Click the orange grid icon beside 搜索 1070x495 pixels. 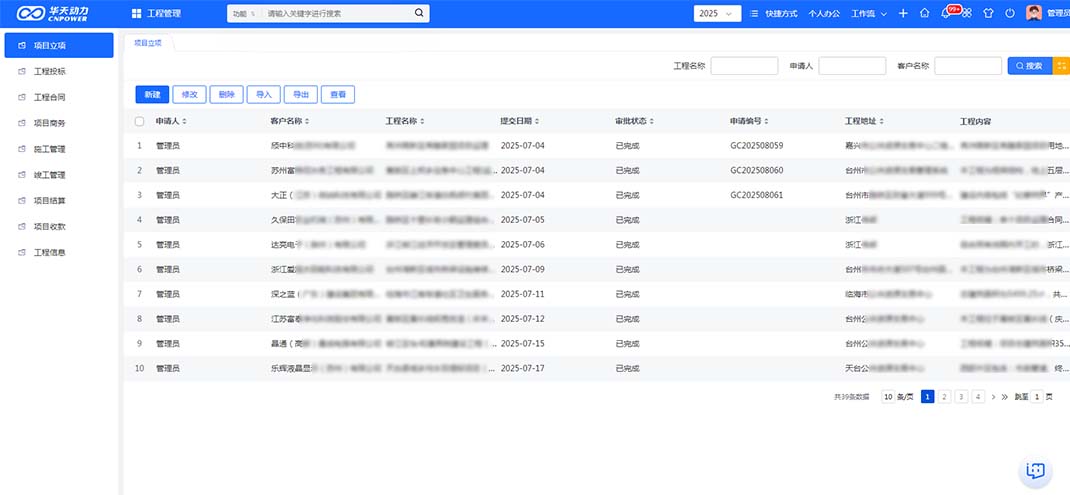coord(1061,65)
